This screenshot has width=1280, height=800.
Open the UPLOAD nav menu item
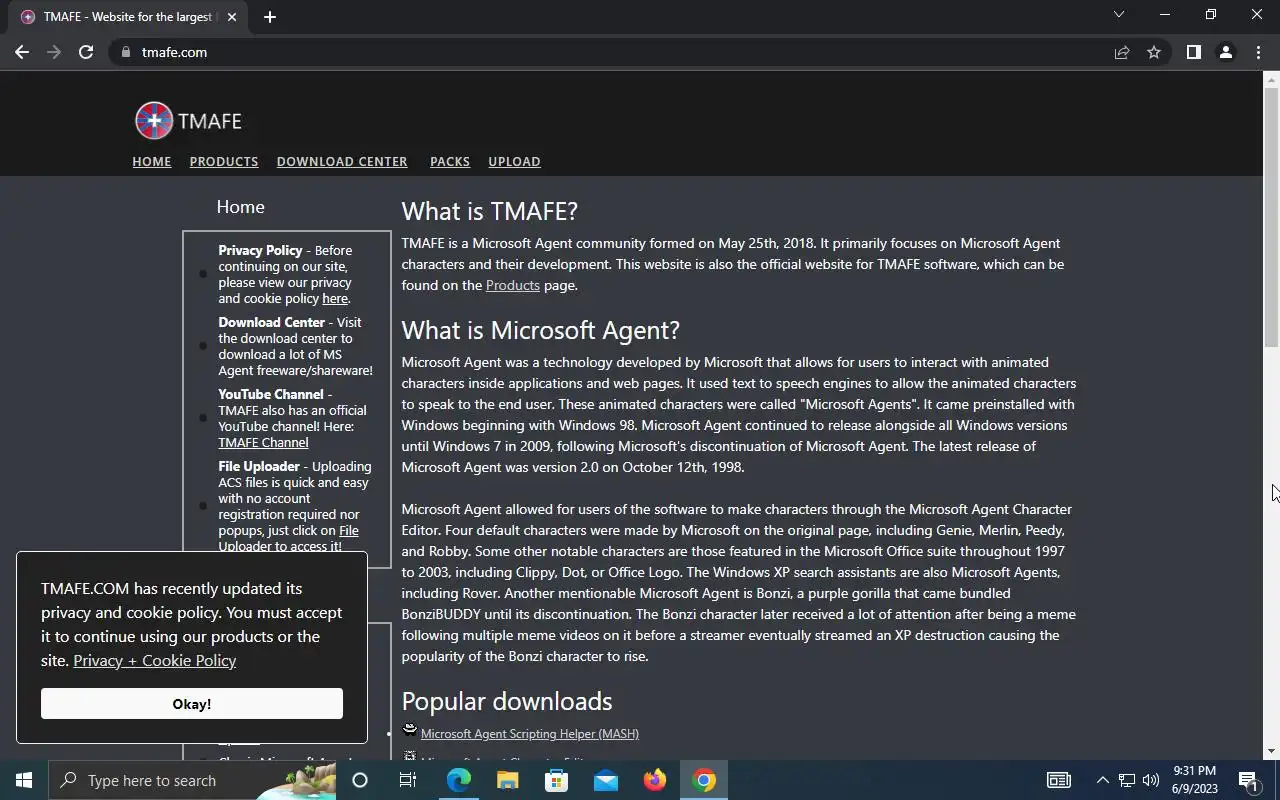coord(514,161)
